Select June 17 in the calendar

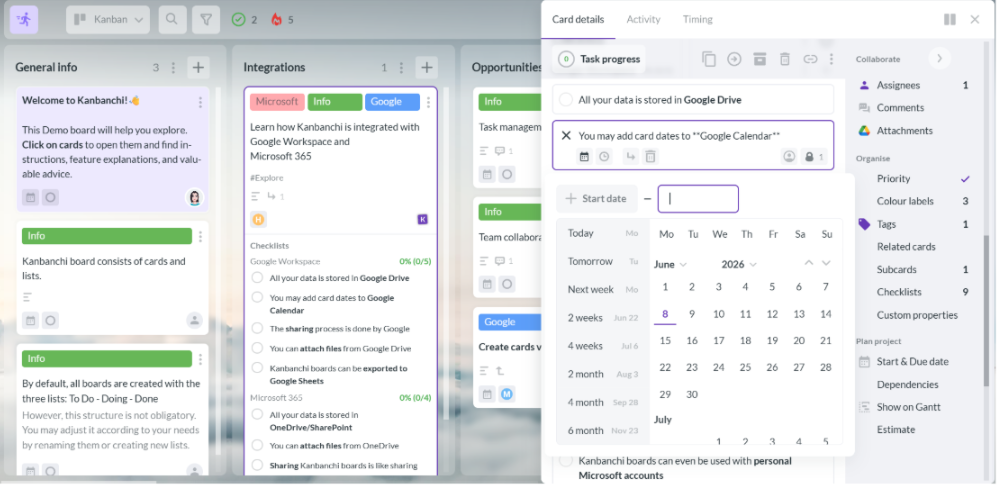click(x=719, y=341)
